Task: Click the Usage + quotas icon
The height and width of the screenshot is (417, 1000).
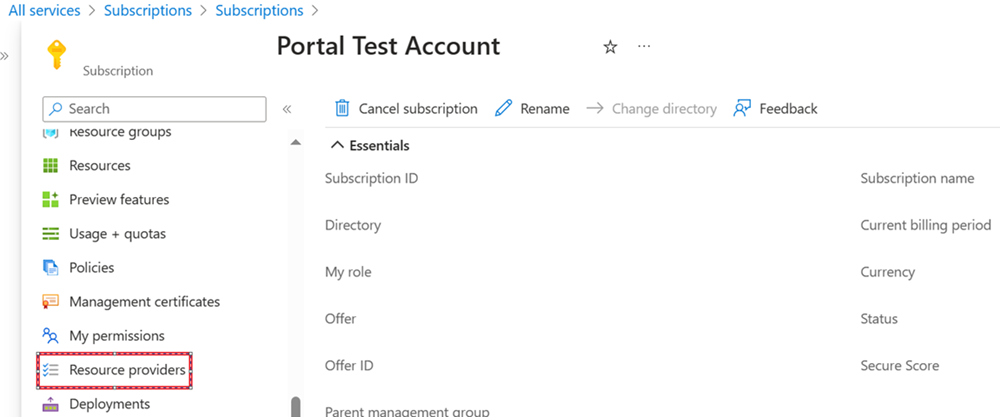Action: [50, 233]
